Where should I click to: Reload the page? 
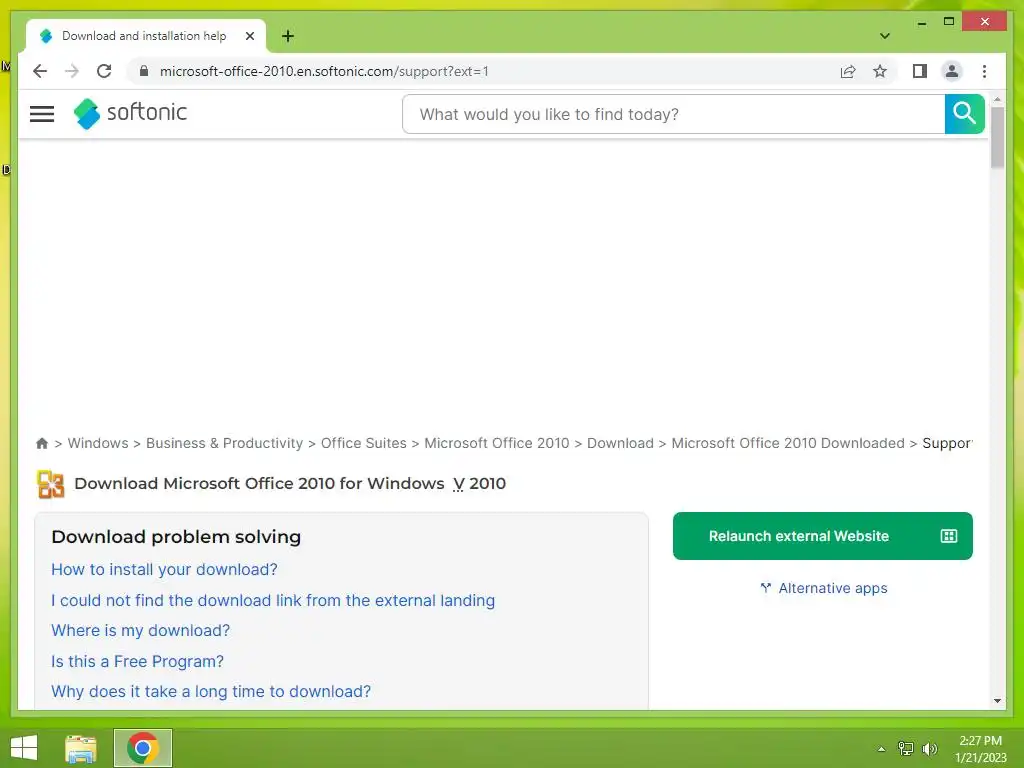click(x=104, y=71)
